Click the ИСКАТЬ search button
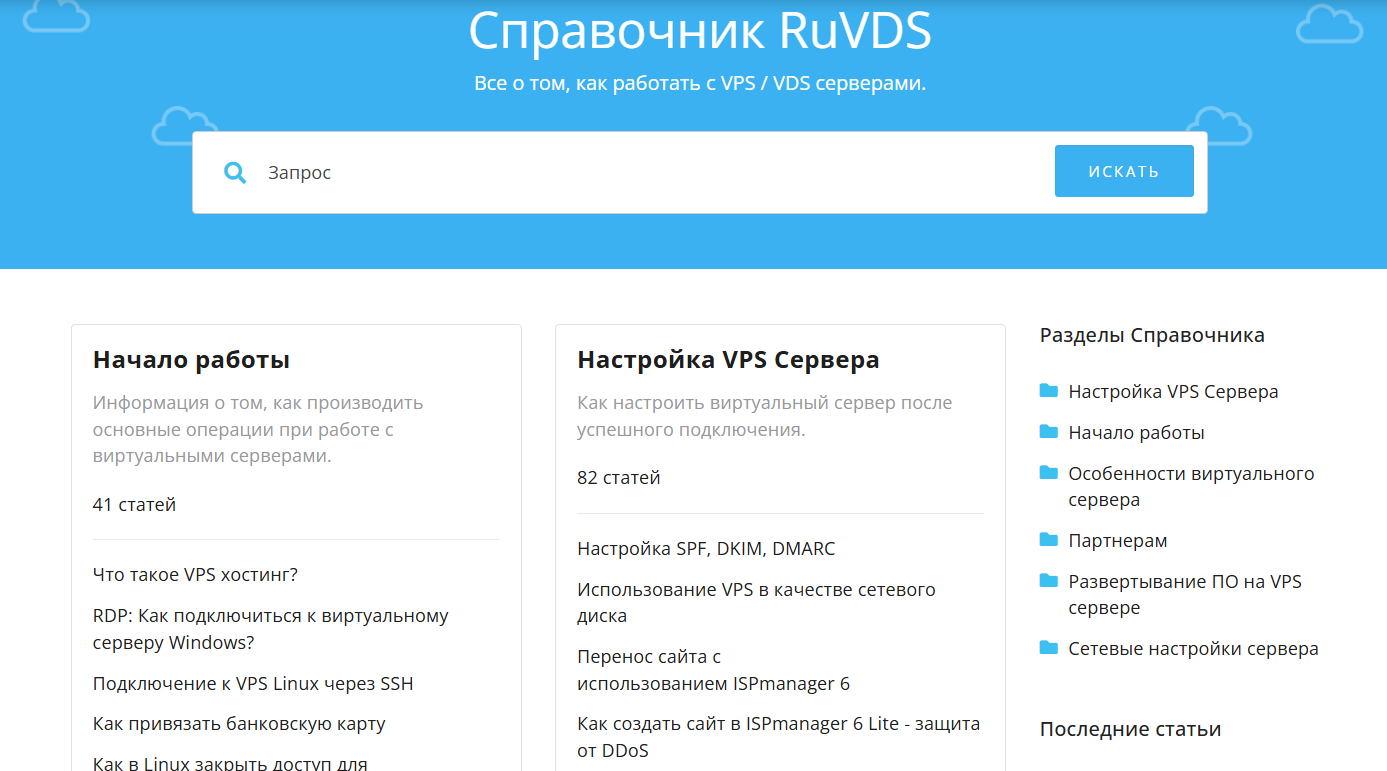 tap(1124, 171)
